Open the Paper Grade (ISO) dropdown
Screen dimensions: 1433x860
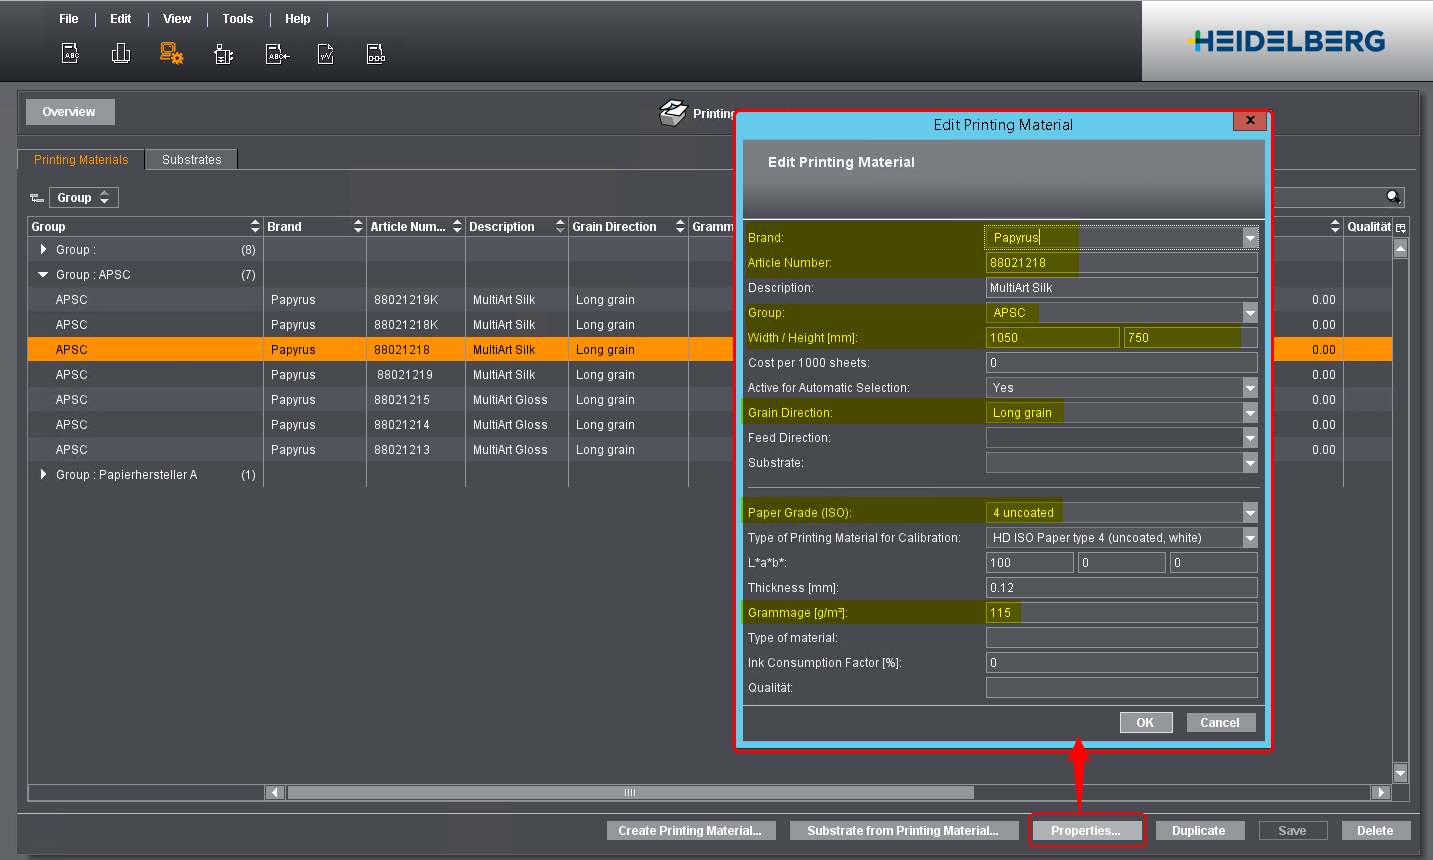tap(1250, 513)
